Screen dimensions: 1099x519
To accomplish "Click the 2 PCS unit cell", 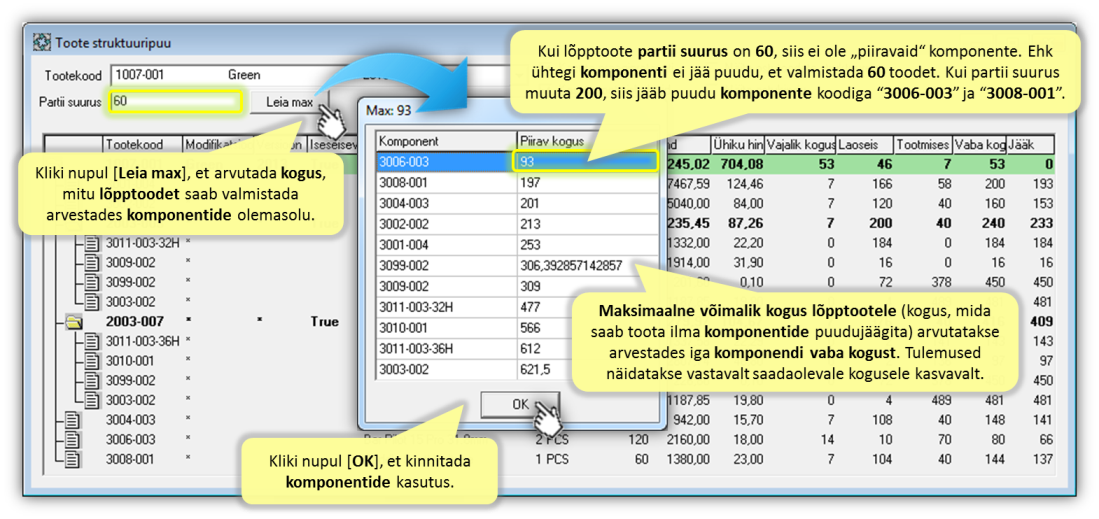I will coord(551,440).
